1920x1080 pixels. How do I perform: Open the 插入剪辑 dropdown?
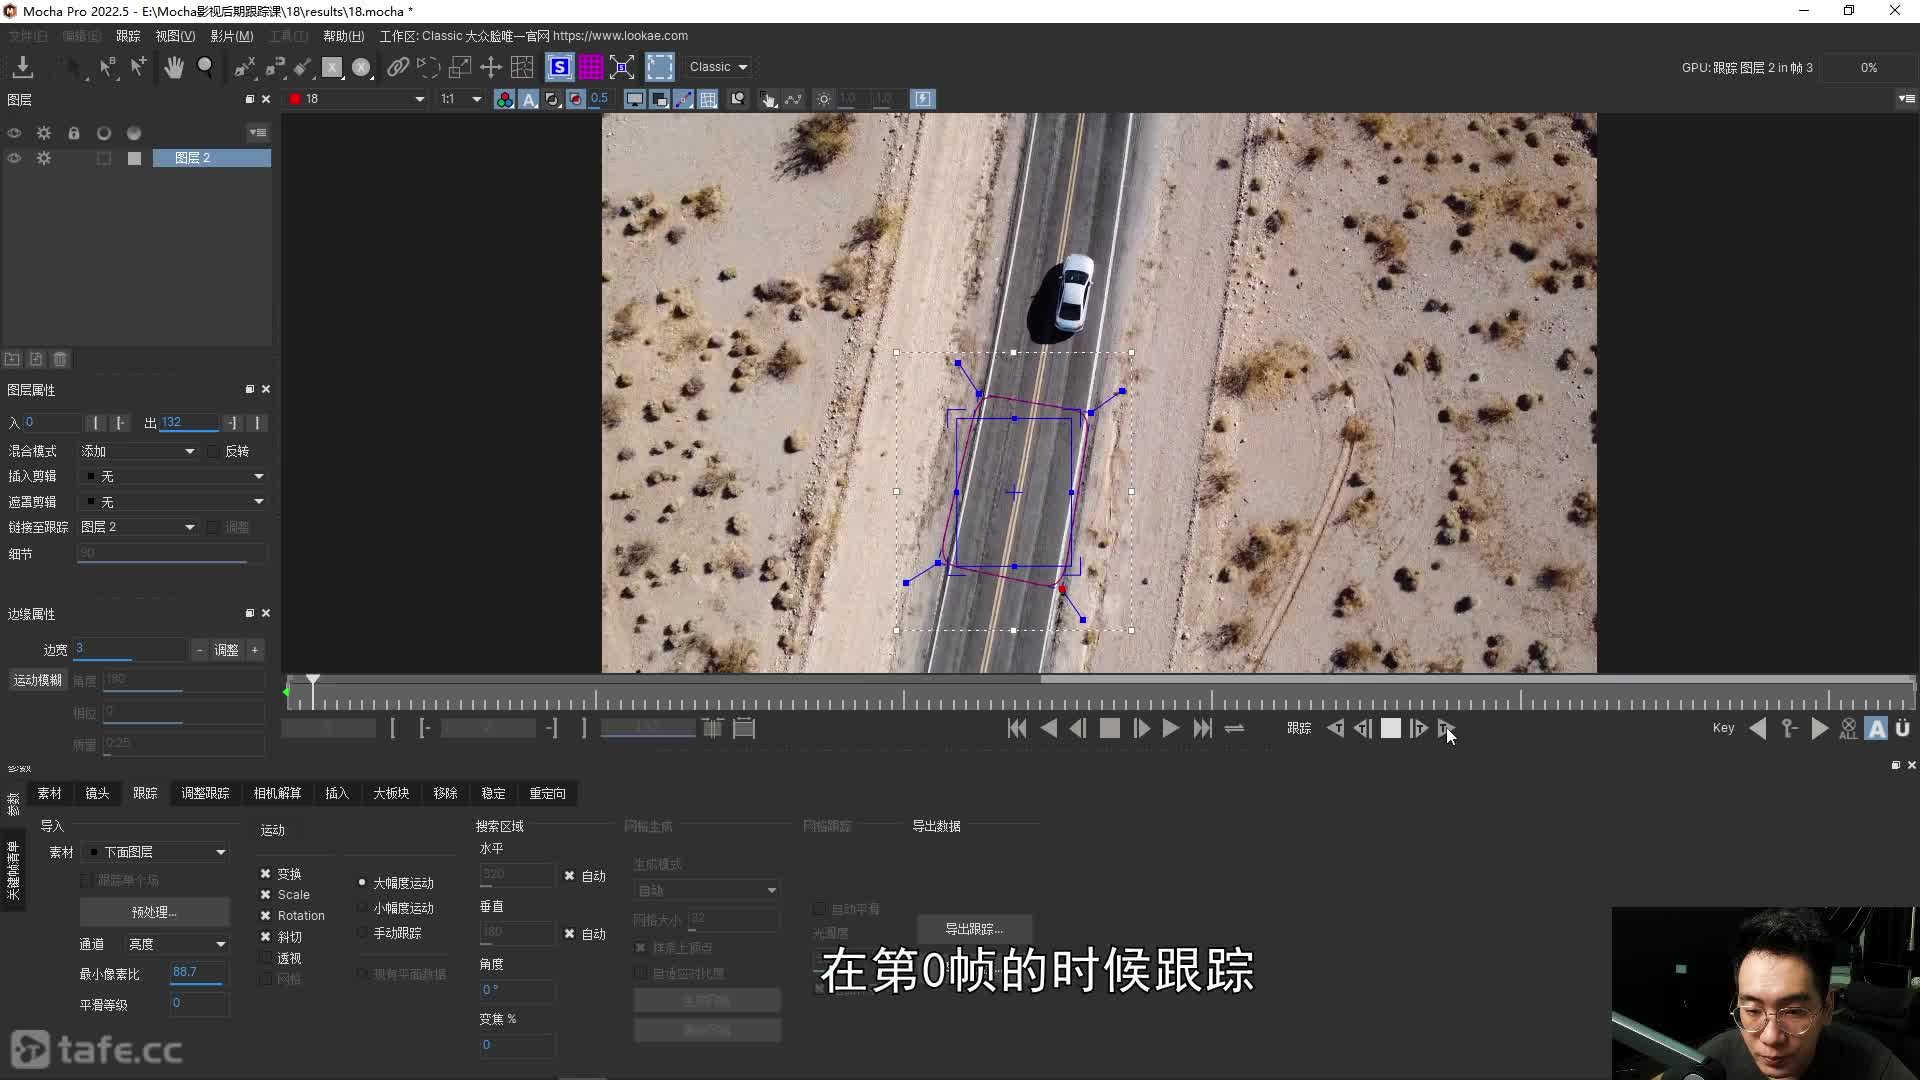173,477
